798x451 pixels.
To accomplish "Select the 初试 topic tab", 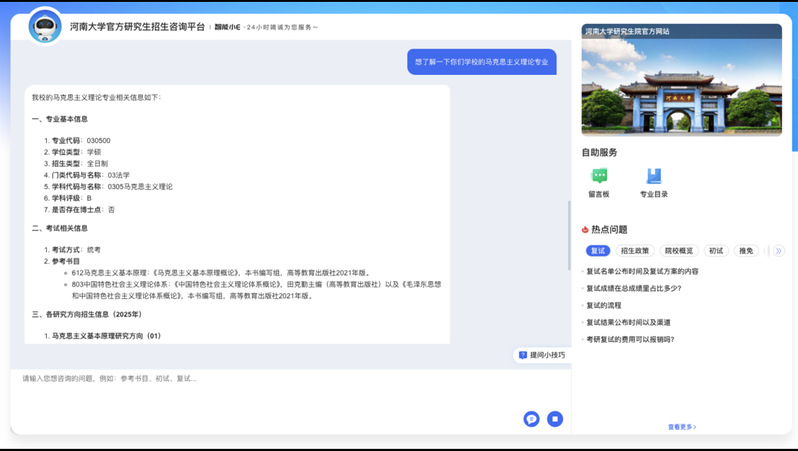I will pyautogui.click(x=715, y=251).
